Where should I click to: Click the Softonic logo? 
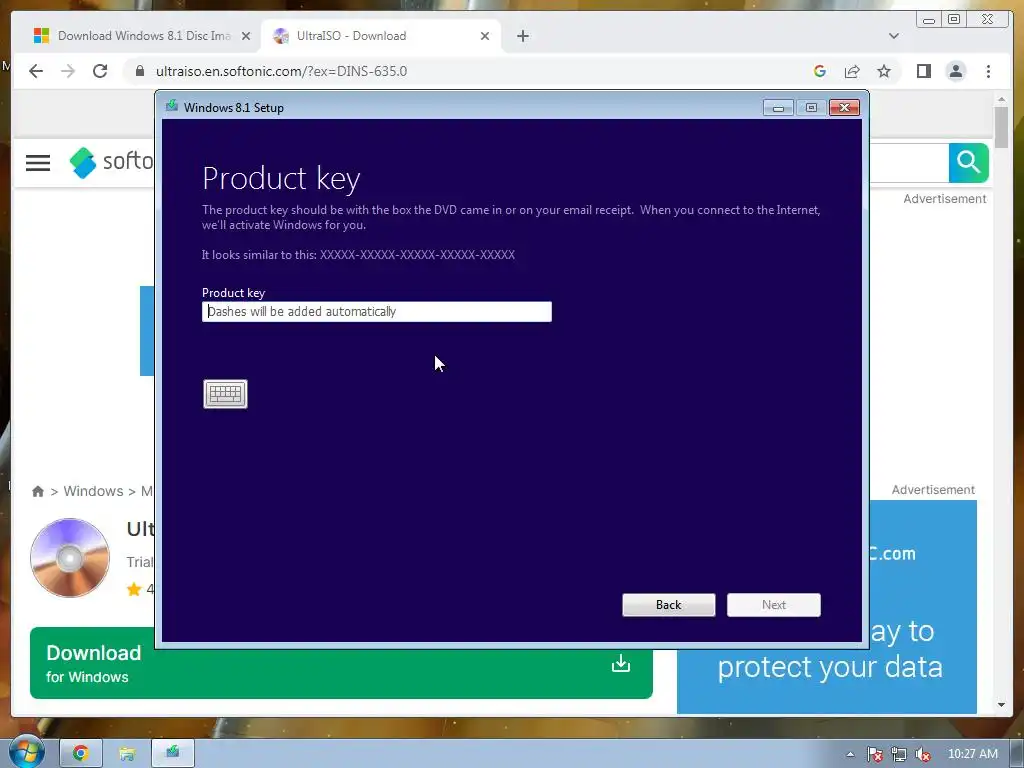[111, 162]
